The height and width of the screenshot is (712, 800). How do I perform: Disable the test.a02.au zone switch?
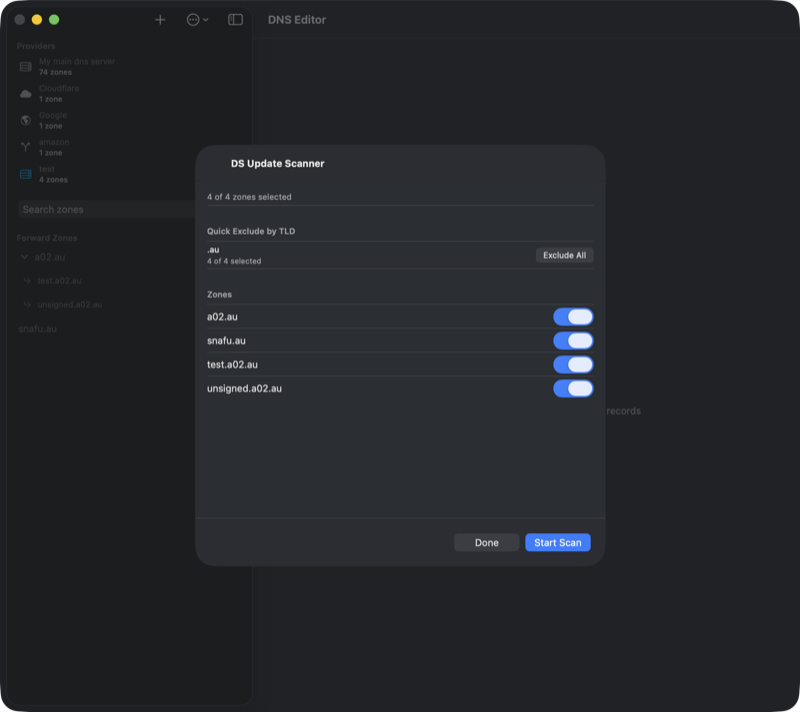click(x=573, y=364)
